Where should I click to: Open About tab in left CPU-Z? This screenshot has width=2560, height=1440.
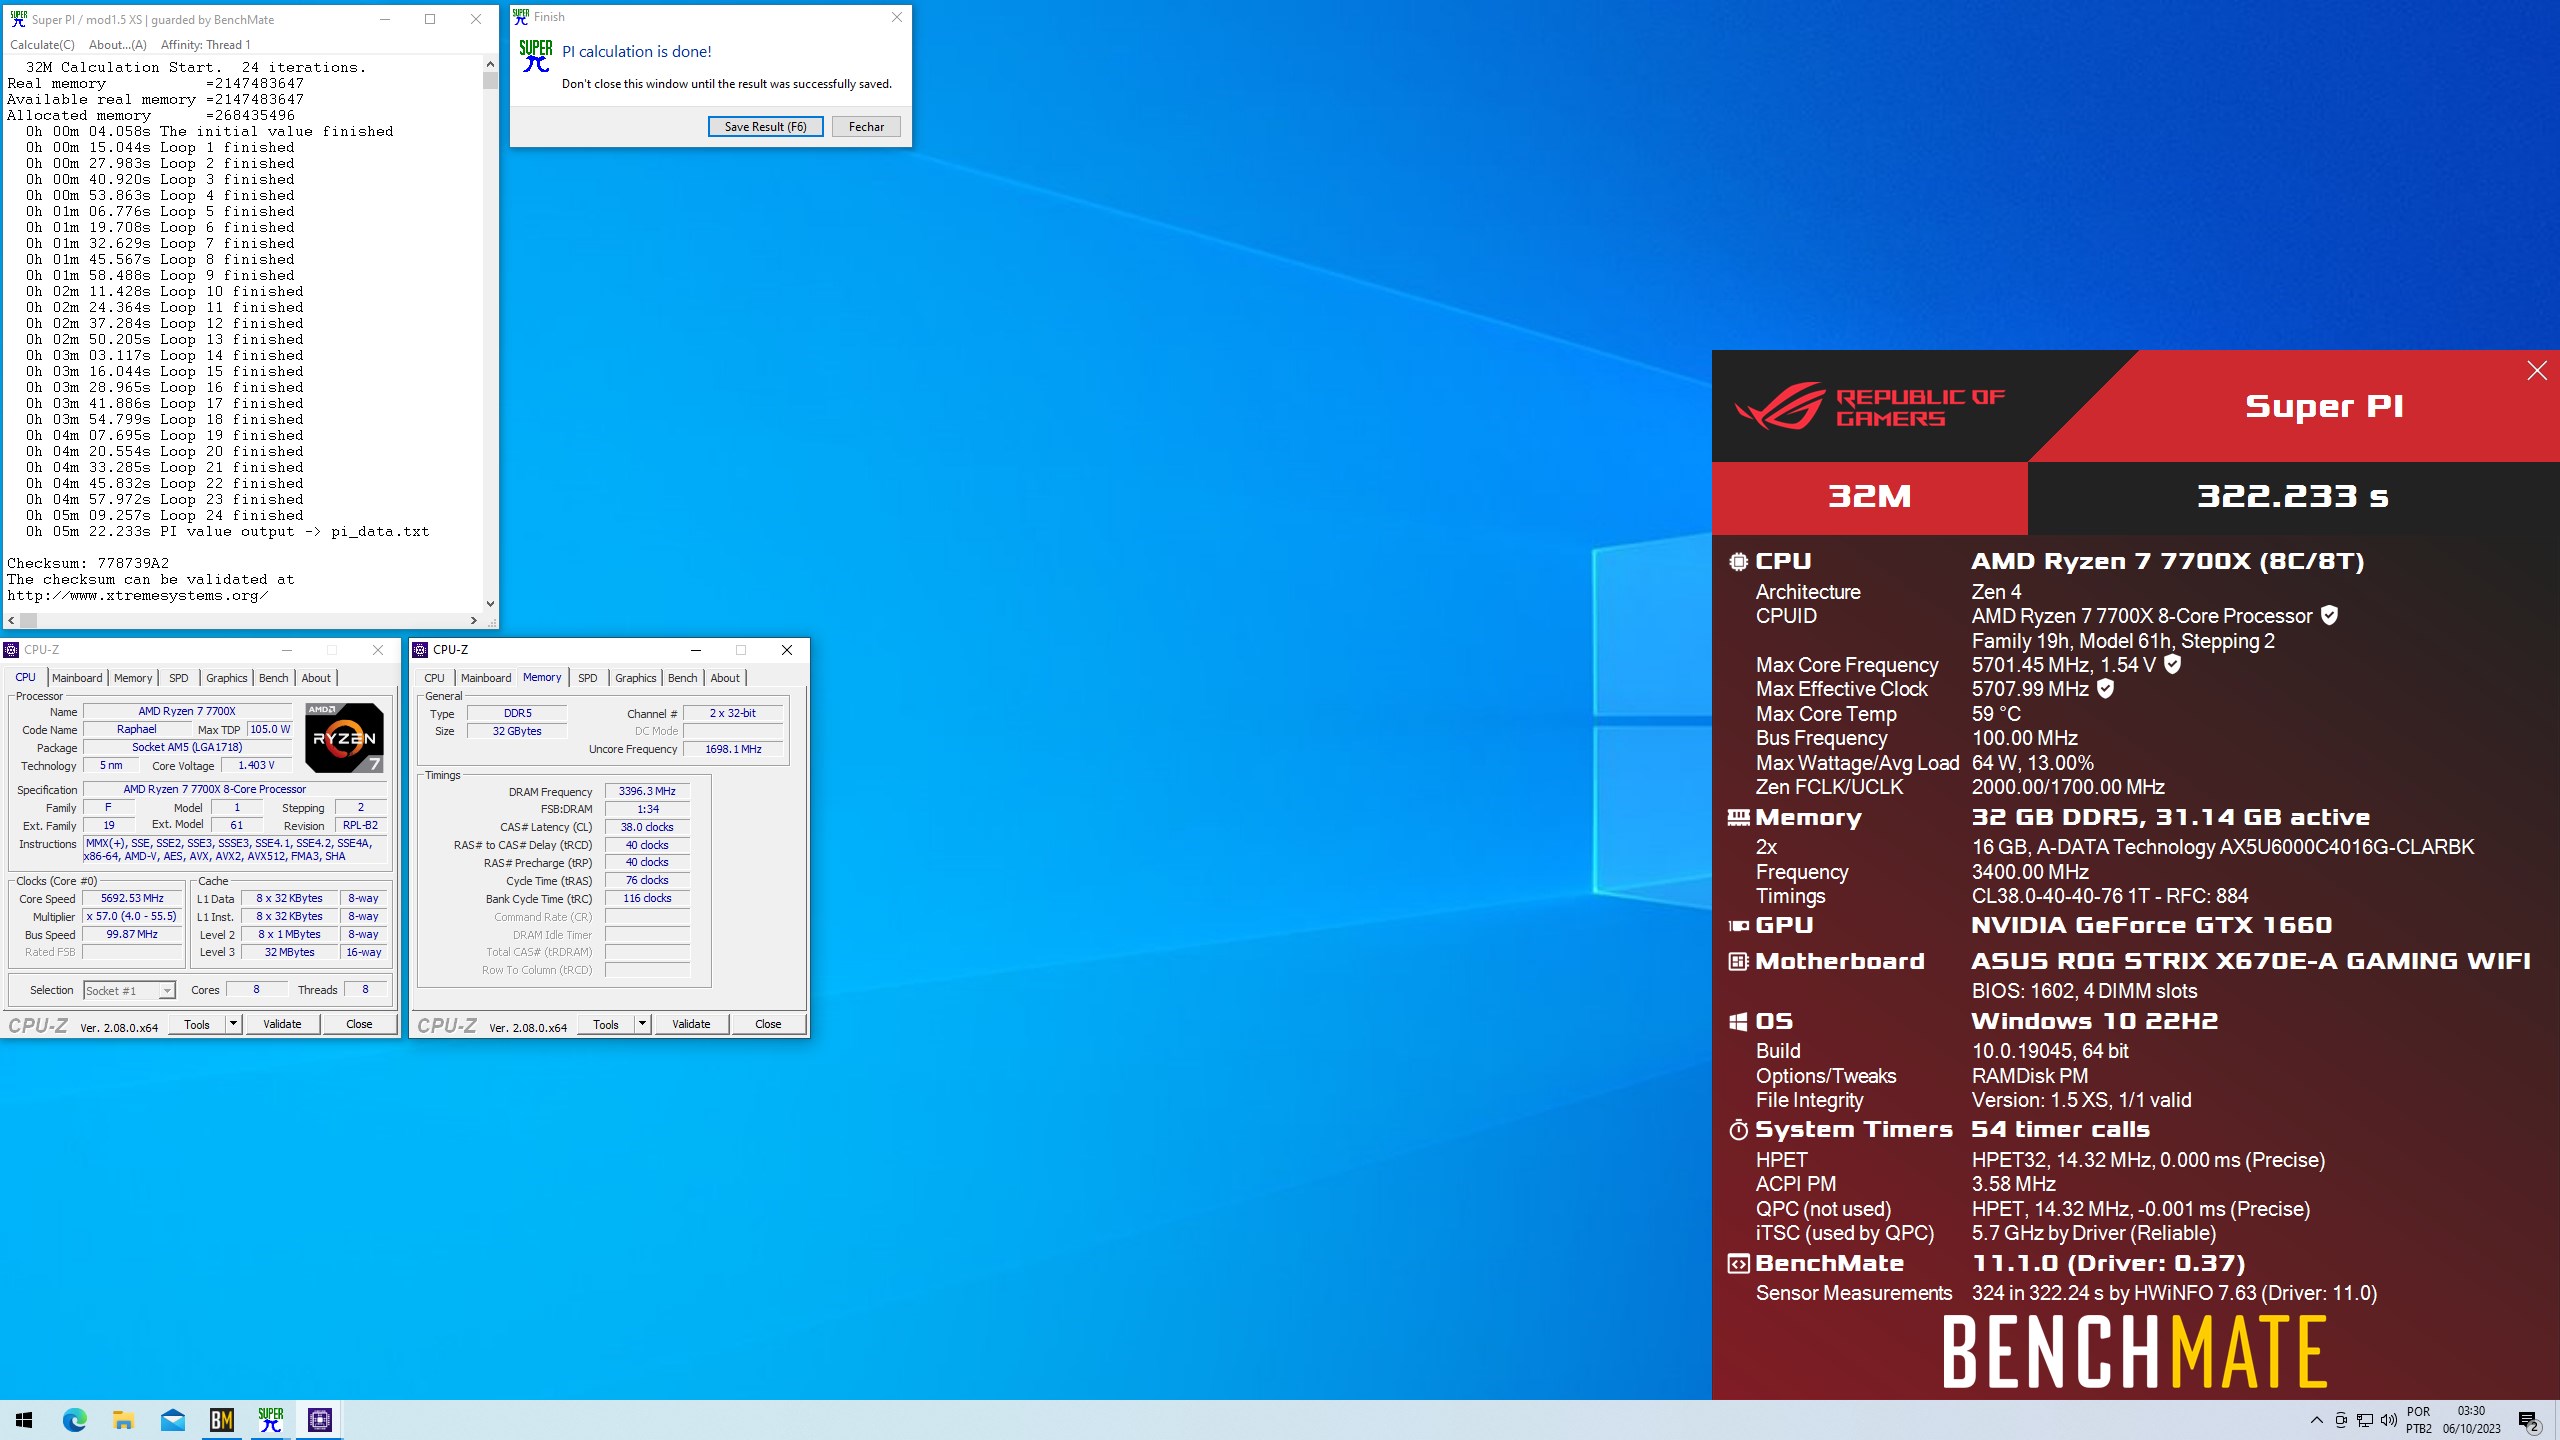(316, 678)
